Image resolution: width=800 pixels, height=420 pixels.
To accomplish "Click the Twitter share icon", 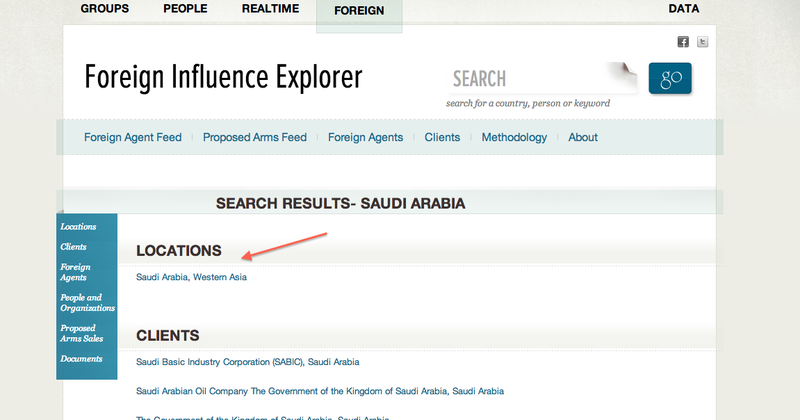I will (703, 42).
